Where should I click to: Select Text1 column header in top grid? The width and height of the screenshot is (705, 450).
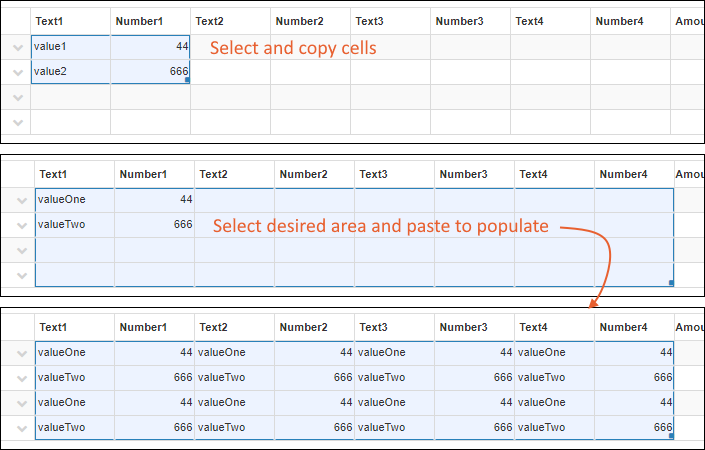click(x=70, y=21)
